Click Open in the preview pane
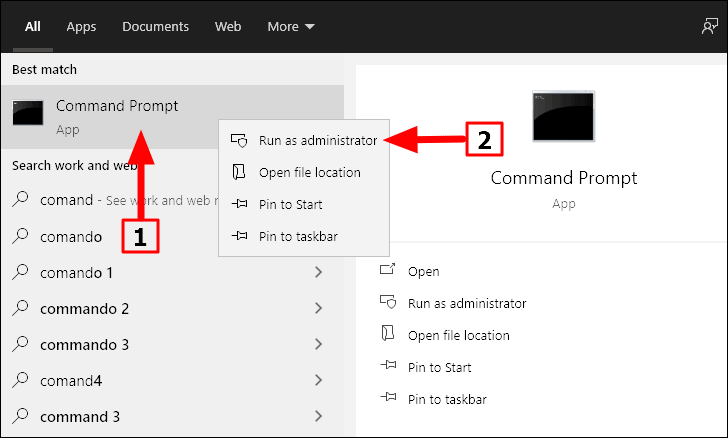728x438 pixels. [x=423, y=271]
